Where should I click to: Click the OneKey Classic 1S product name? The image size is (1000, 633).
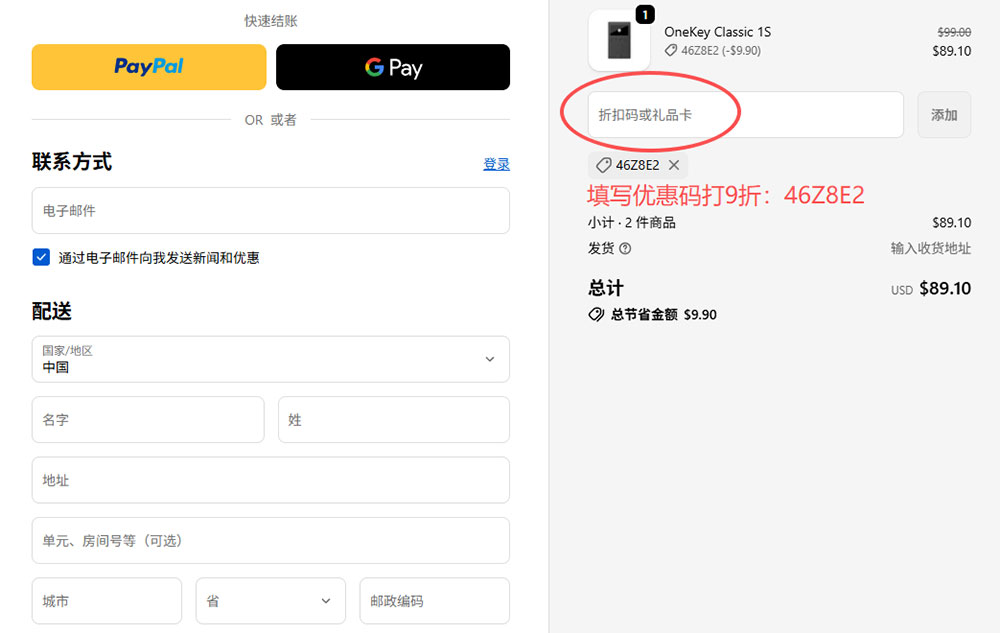click(x=717, y=32)
